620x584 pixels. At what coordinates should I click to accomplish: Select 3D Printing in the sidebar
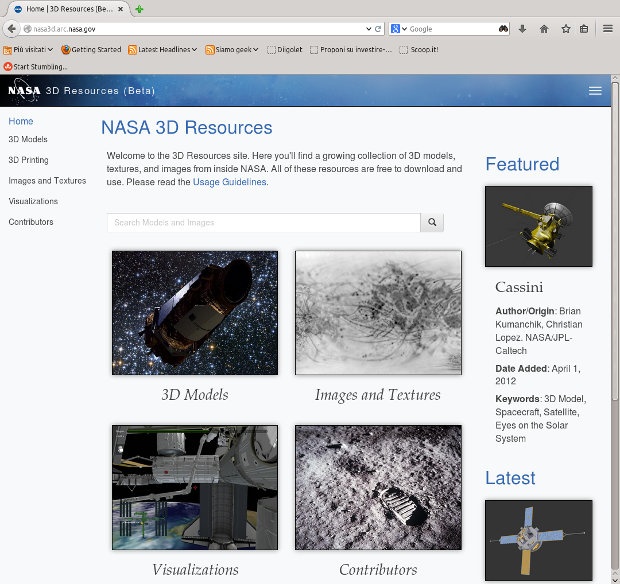(28, 160)
